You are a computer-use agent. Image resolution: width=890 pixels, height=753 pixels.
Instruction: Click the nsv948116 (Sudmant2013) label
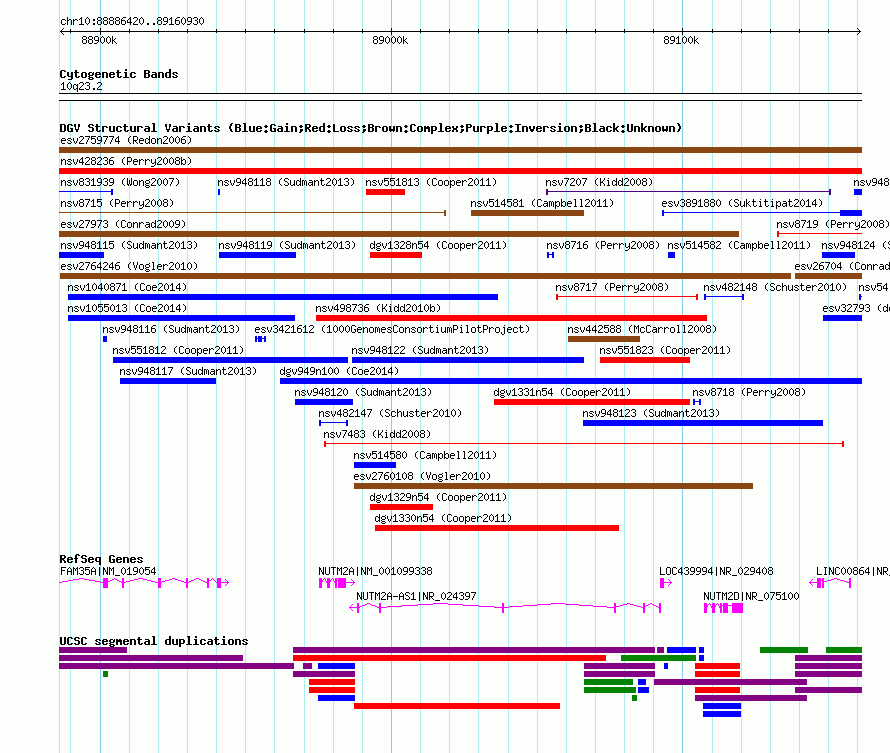pos(171,329)
